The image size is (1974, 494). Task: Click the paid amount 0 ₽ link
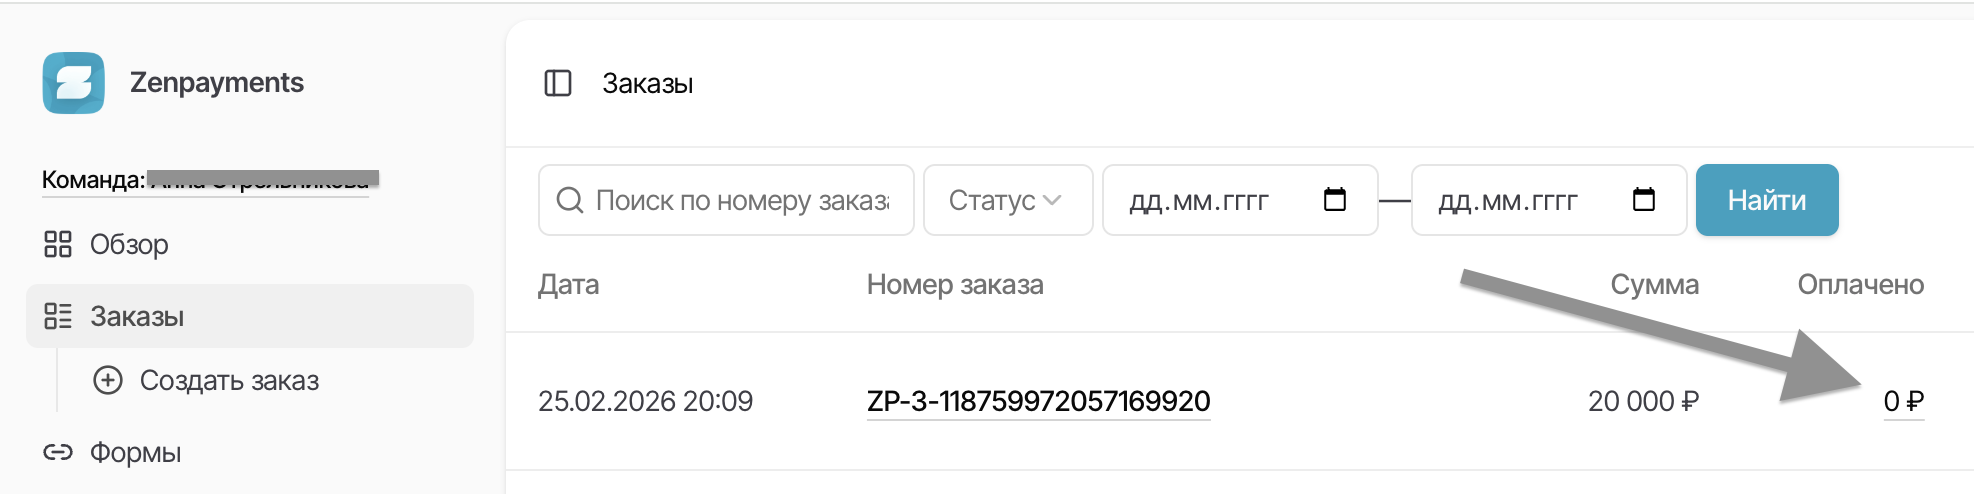pyautogui.click(x=1903, y=401)
